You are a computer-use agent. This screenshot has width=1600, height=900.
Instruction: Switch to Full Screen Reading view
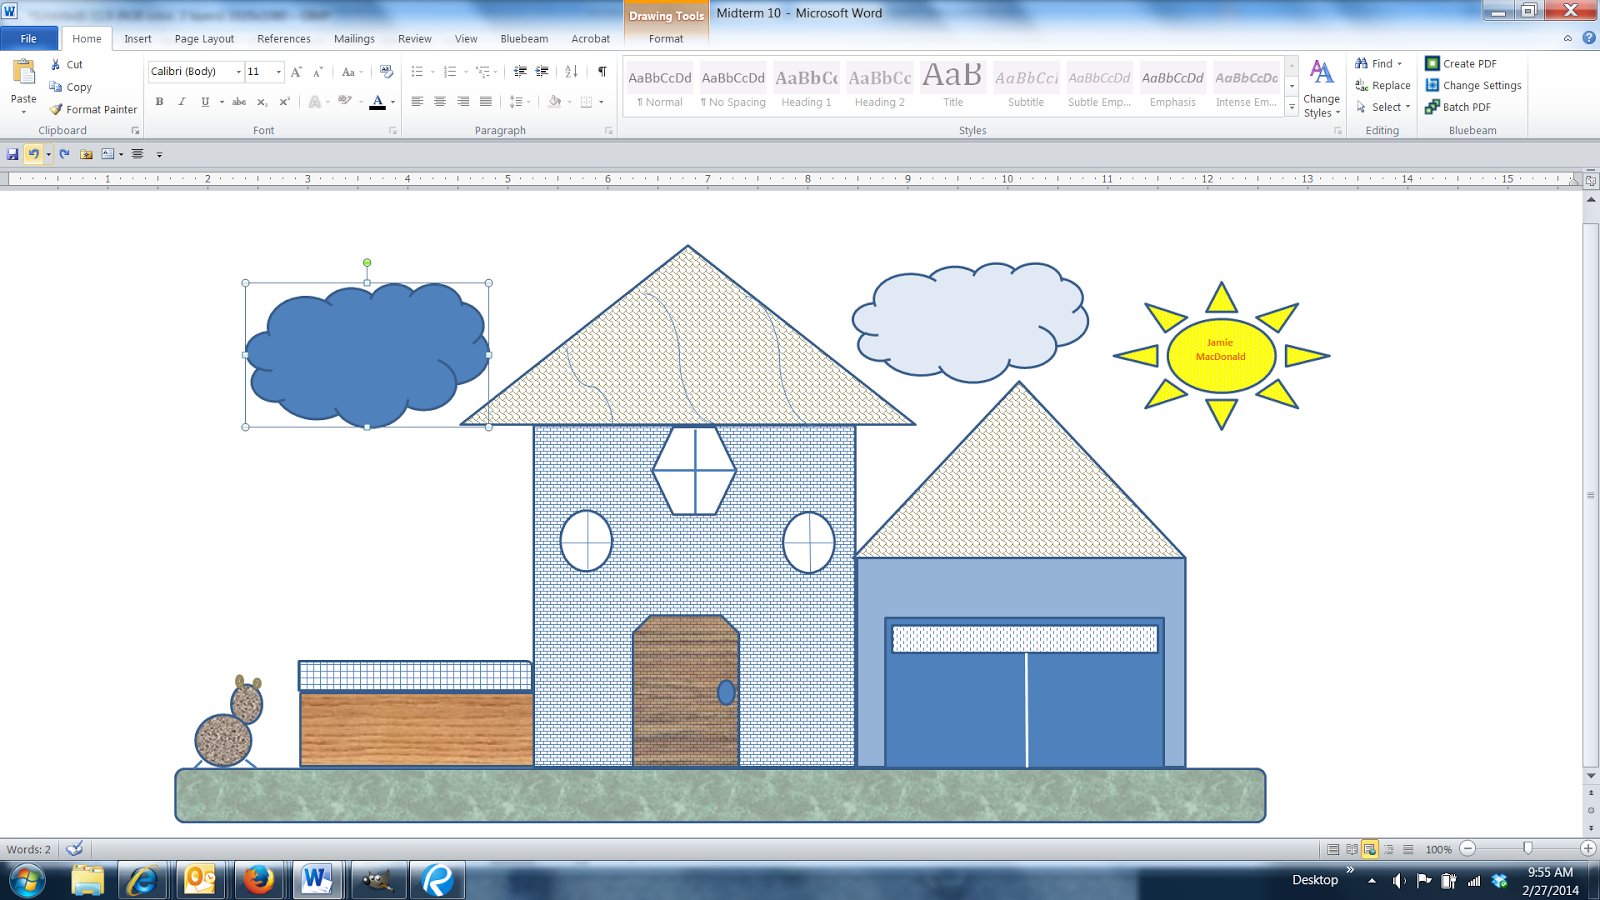[x=1352, y=849]
